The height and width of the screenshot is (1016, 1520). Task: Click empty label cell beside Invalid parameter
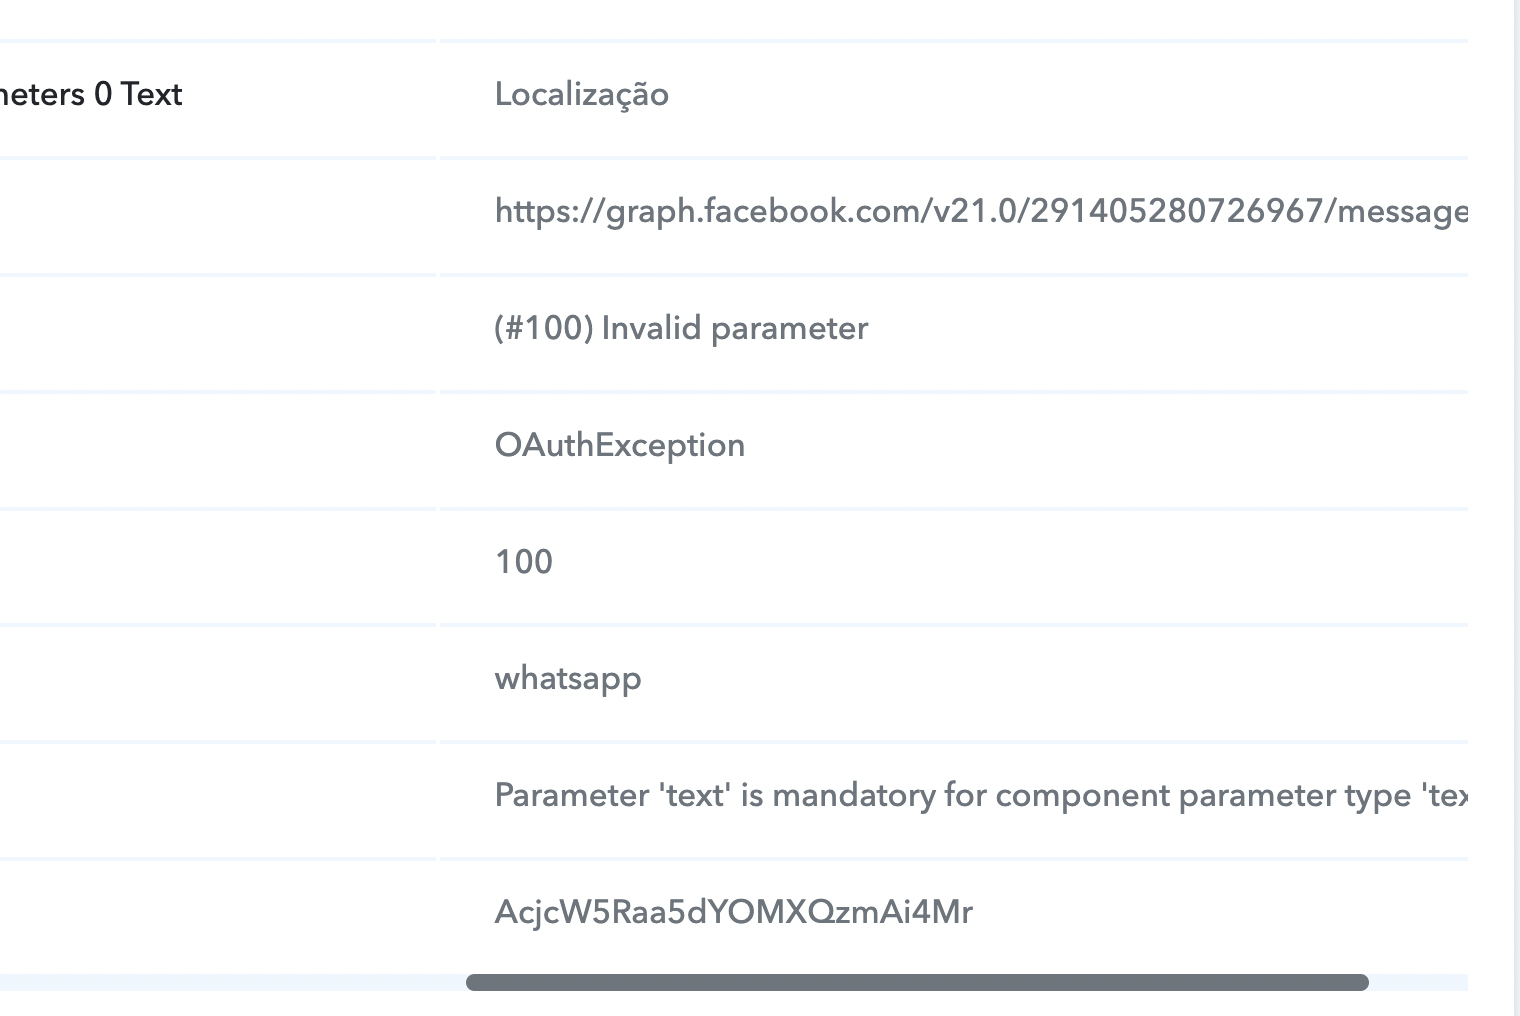pos(217,332)
